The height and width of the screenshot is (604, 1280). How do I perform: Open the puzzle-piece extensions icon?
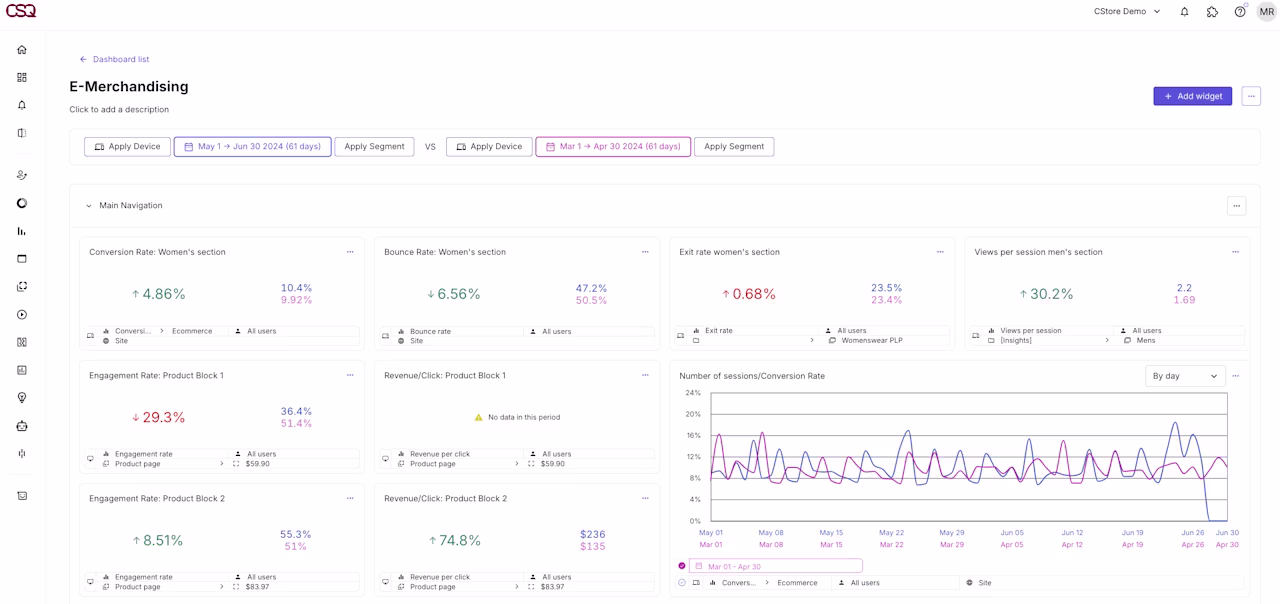(1212, 12)
